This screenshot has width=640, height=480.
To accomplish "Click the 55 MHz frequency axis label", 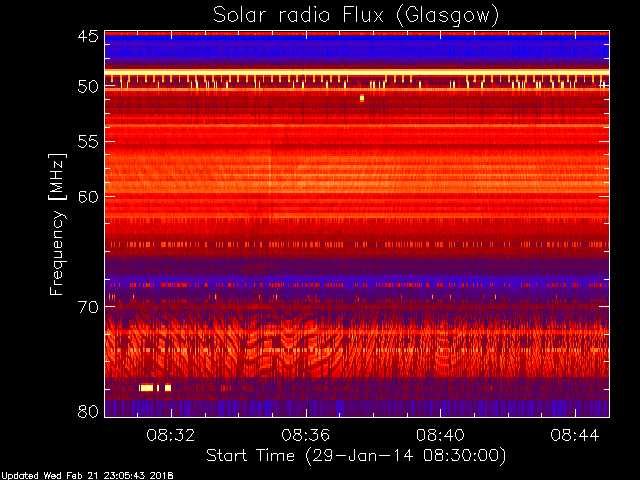I will tap(88, 142).
